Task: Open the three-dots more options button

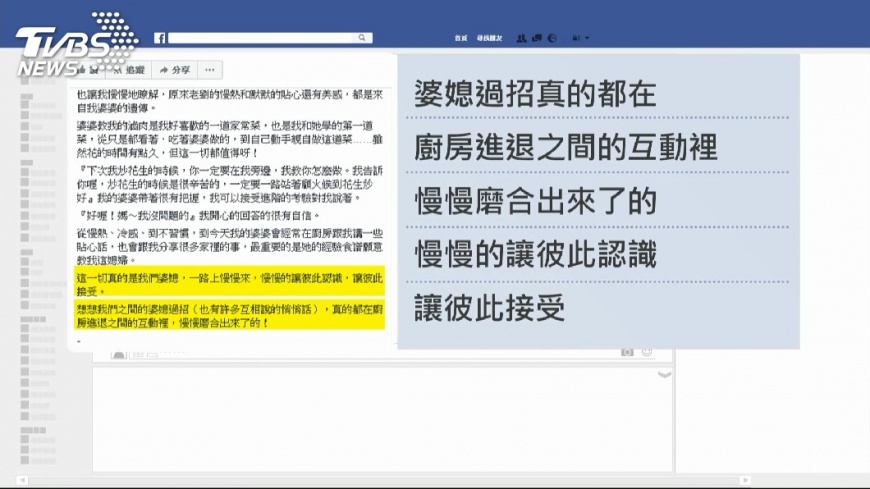Action: point(210,70)
